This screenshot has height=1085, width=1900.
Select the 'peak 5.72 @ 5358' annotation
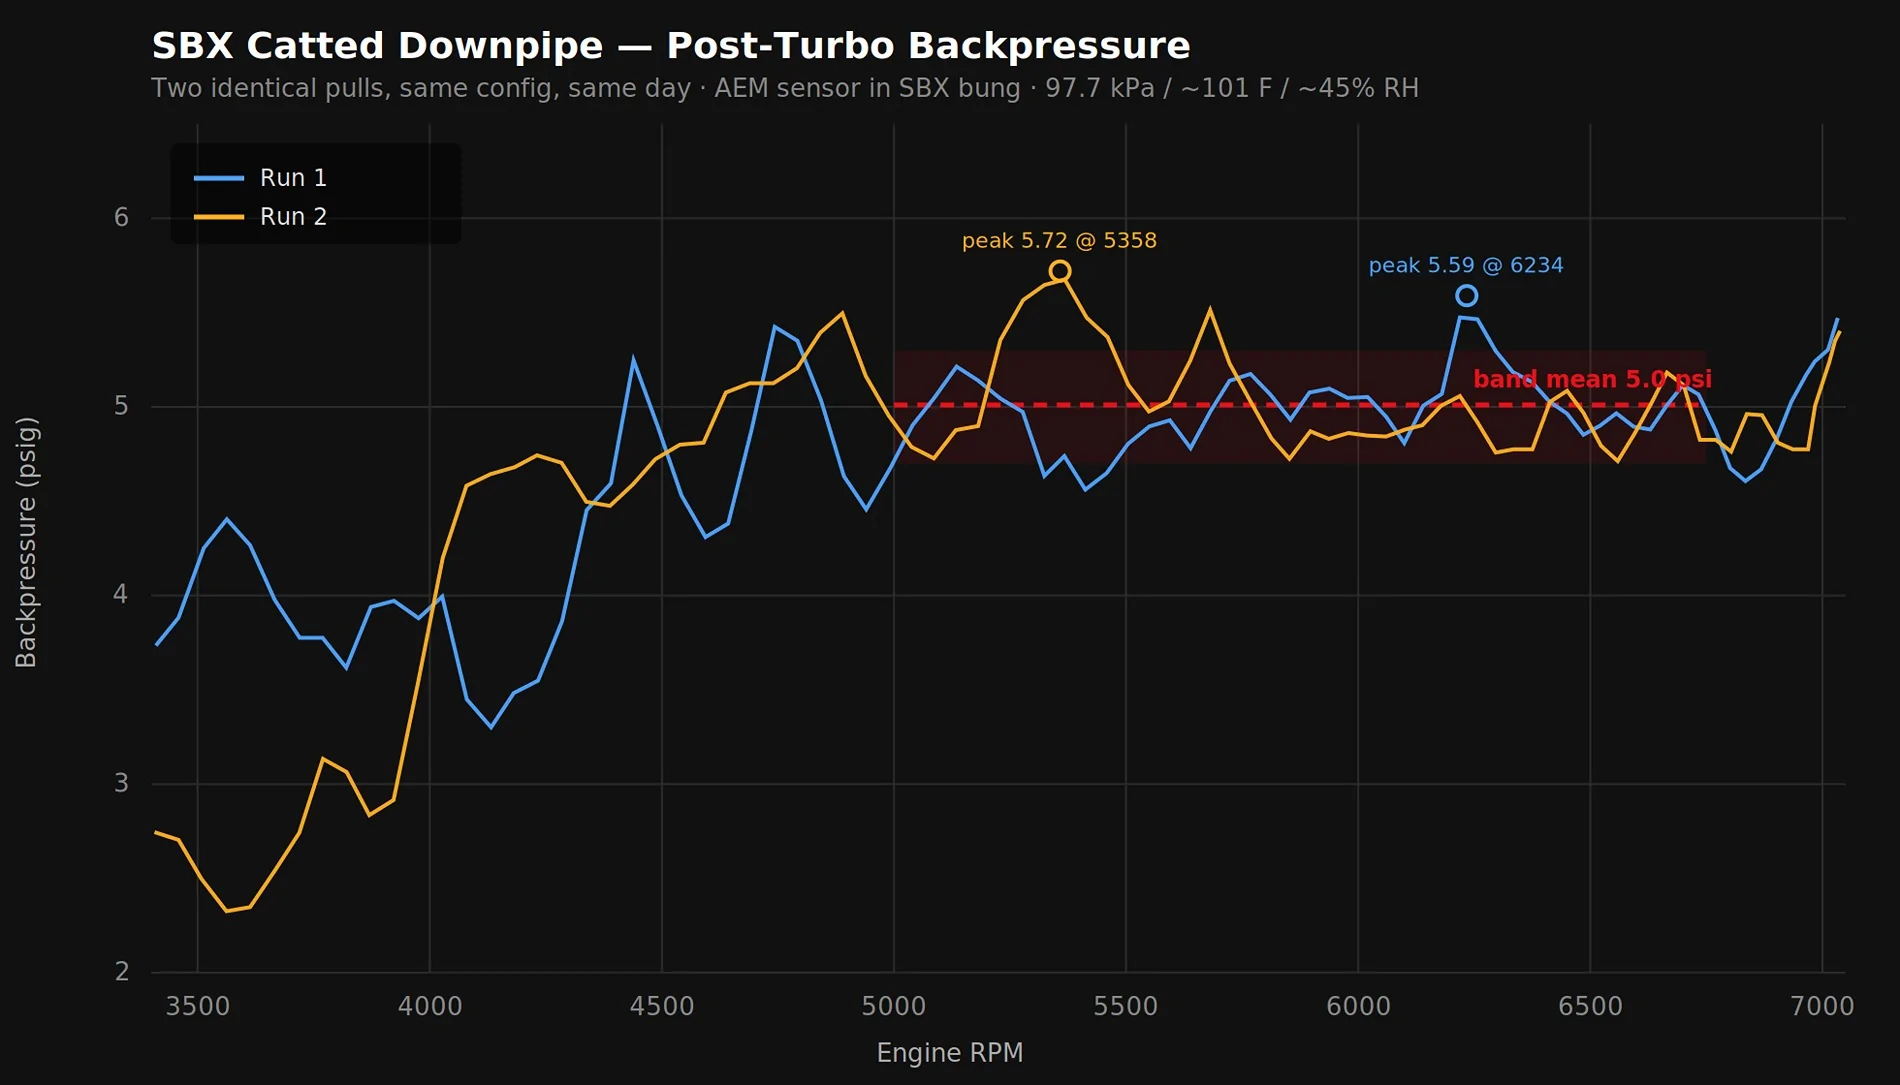click(x=1059, y=241)
